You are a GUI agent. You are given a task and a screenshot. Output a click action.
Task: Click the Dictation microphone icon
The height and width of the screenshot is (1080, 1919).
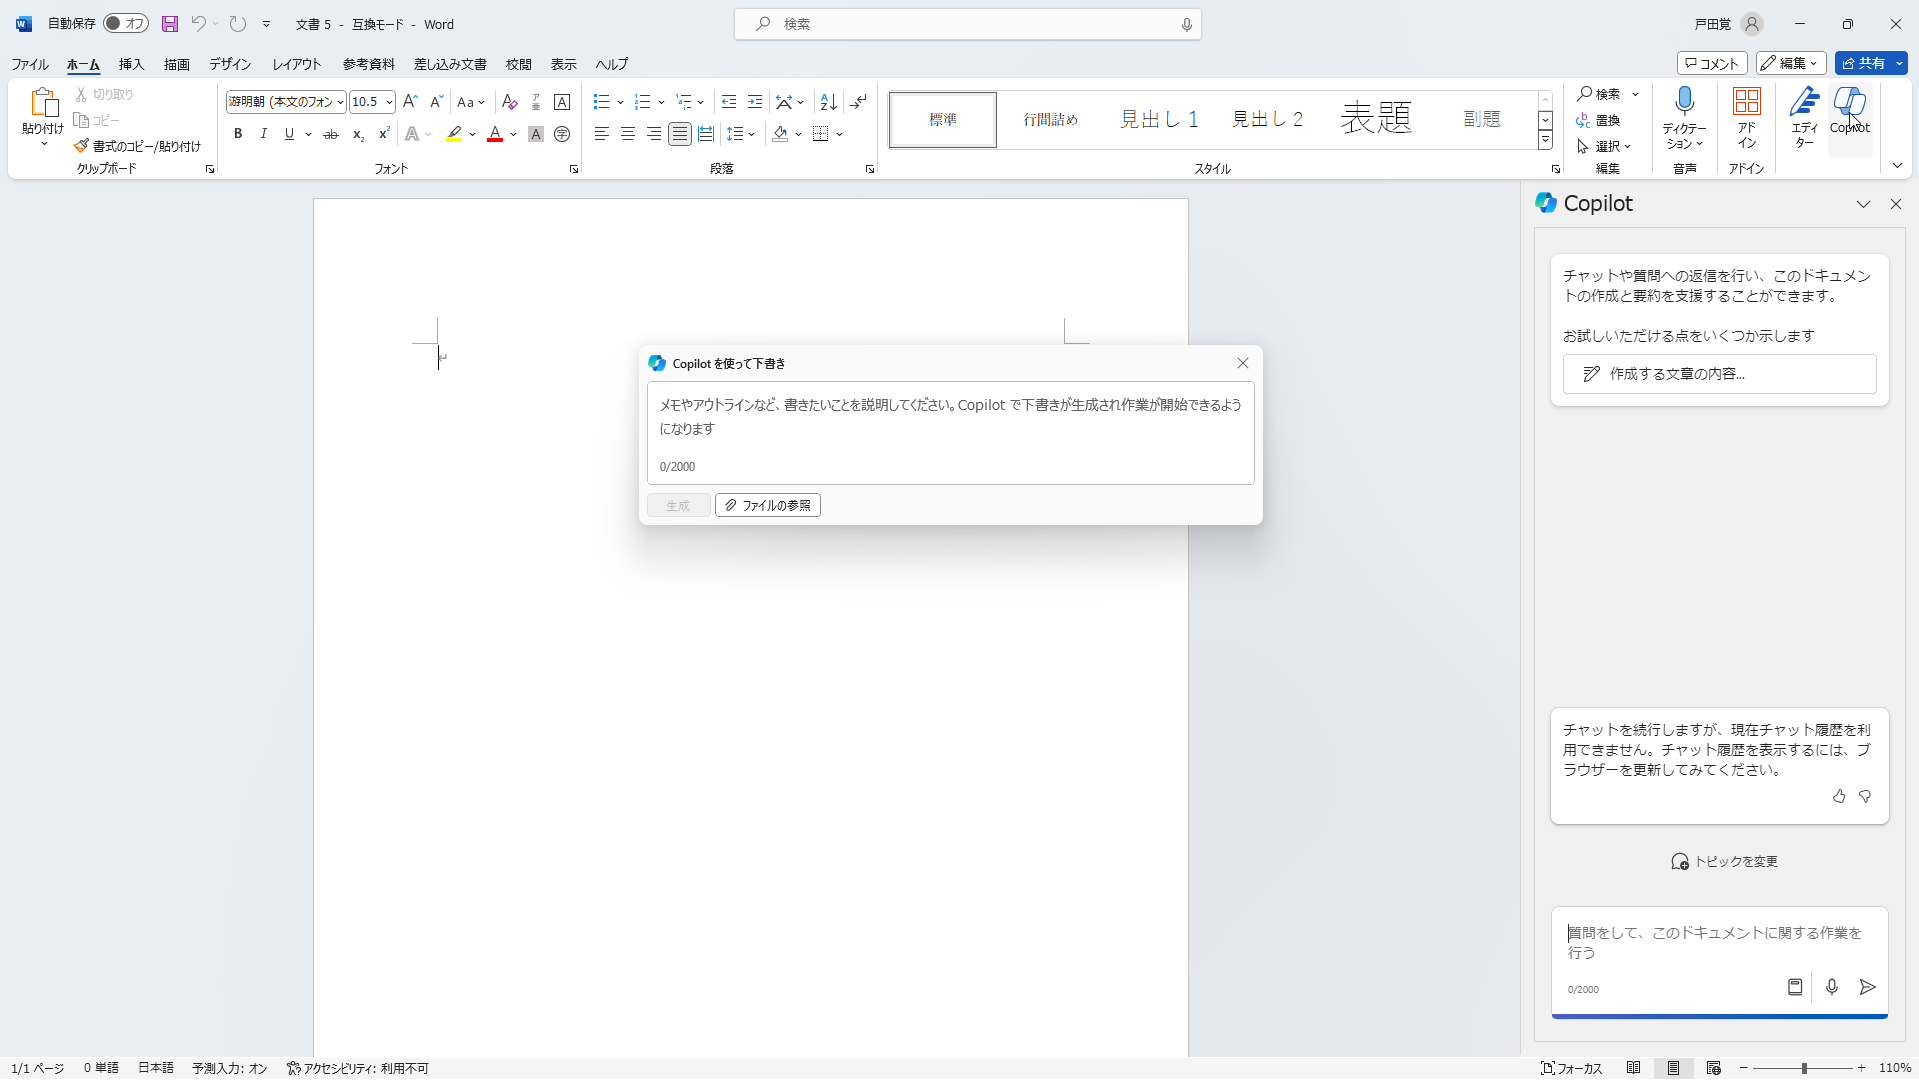click(1685, 102)
